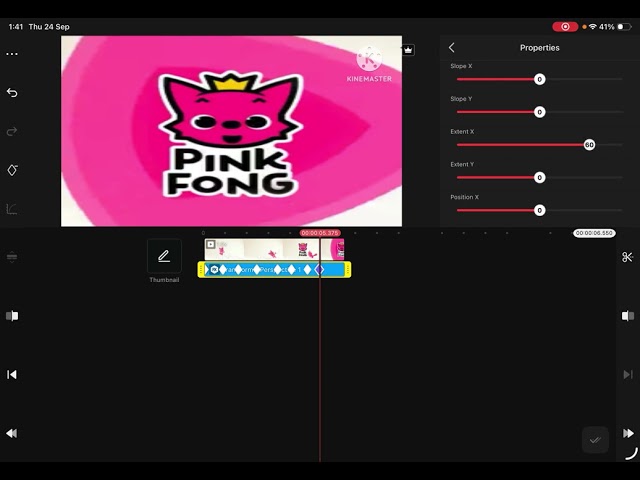Tap the right yellow trim handle

tap(348, 269)
